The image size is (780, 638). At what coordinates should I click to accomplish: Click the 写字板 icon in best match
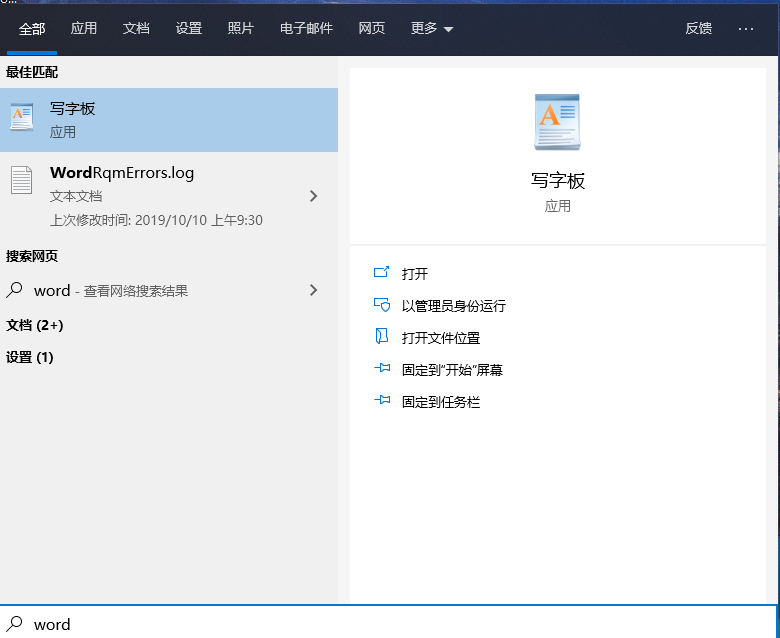click(22, 117)
